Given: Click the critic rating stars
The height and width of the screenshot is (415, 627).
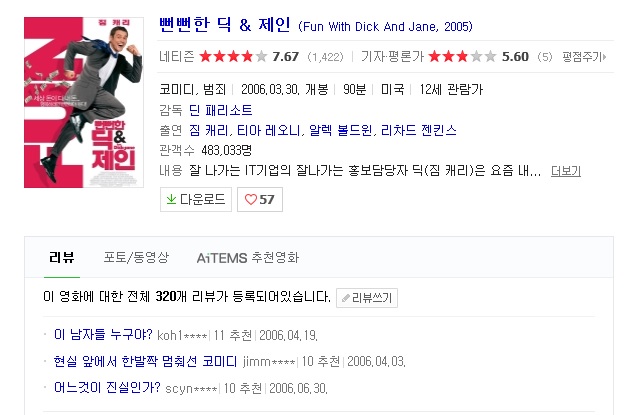Looking at the screenshot, I should pos(462,56).
